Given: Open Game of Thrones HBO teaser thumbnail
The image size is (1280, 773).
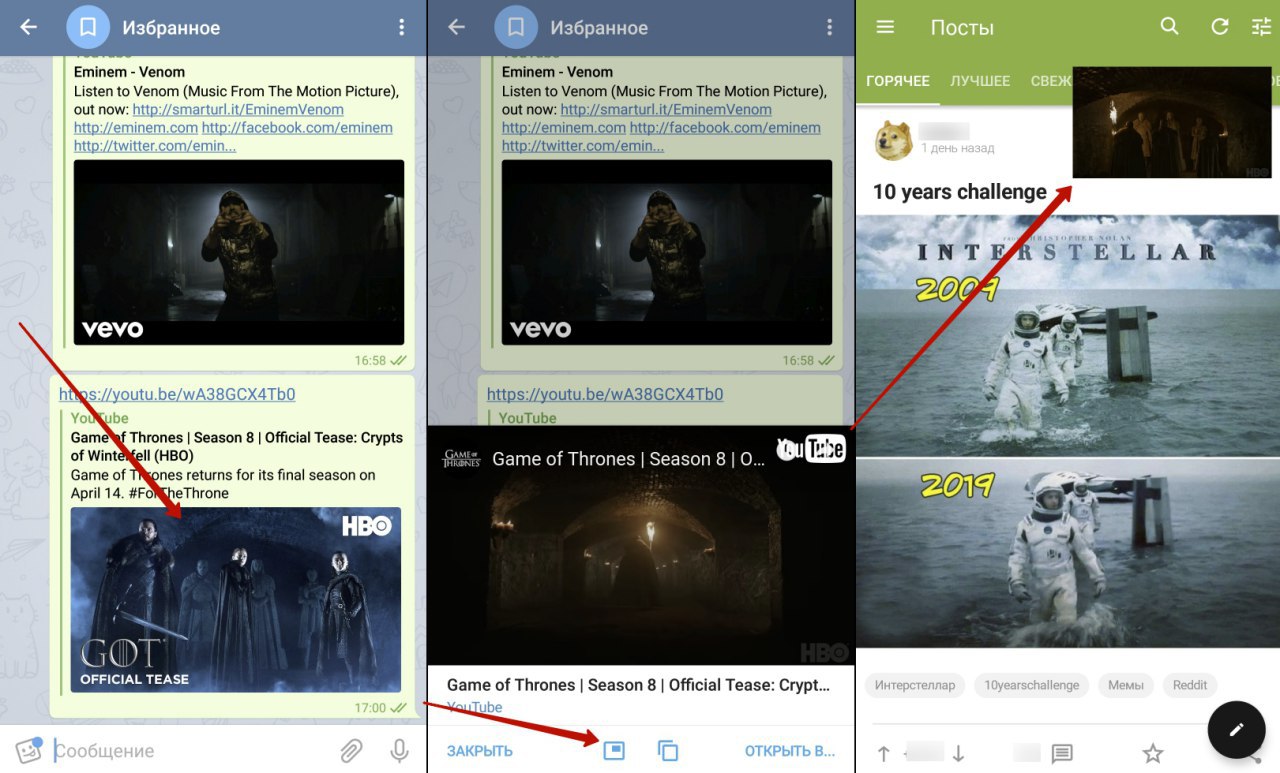Looking at the screenshot, I should click(x=236, y=600).
